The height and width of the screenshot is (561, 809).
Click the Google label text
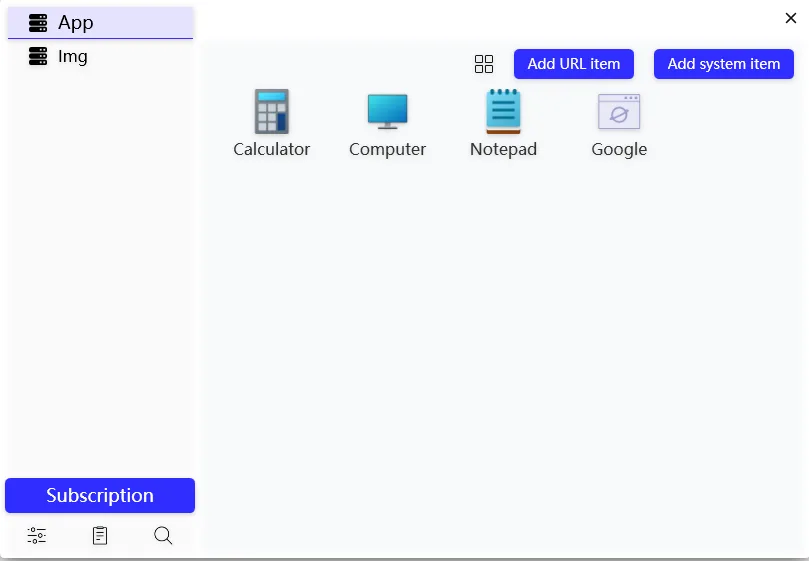[x=619, y=149]
